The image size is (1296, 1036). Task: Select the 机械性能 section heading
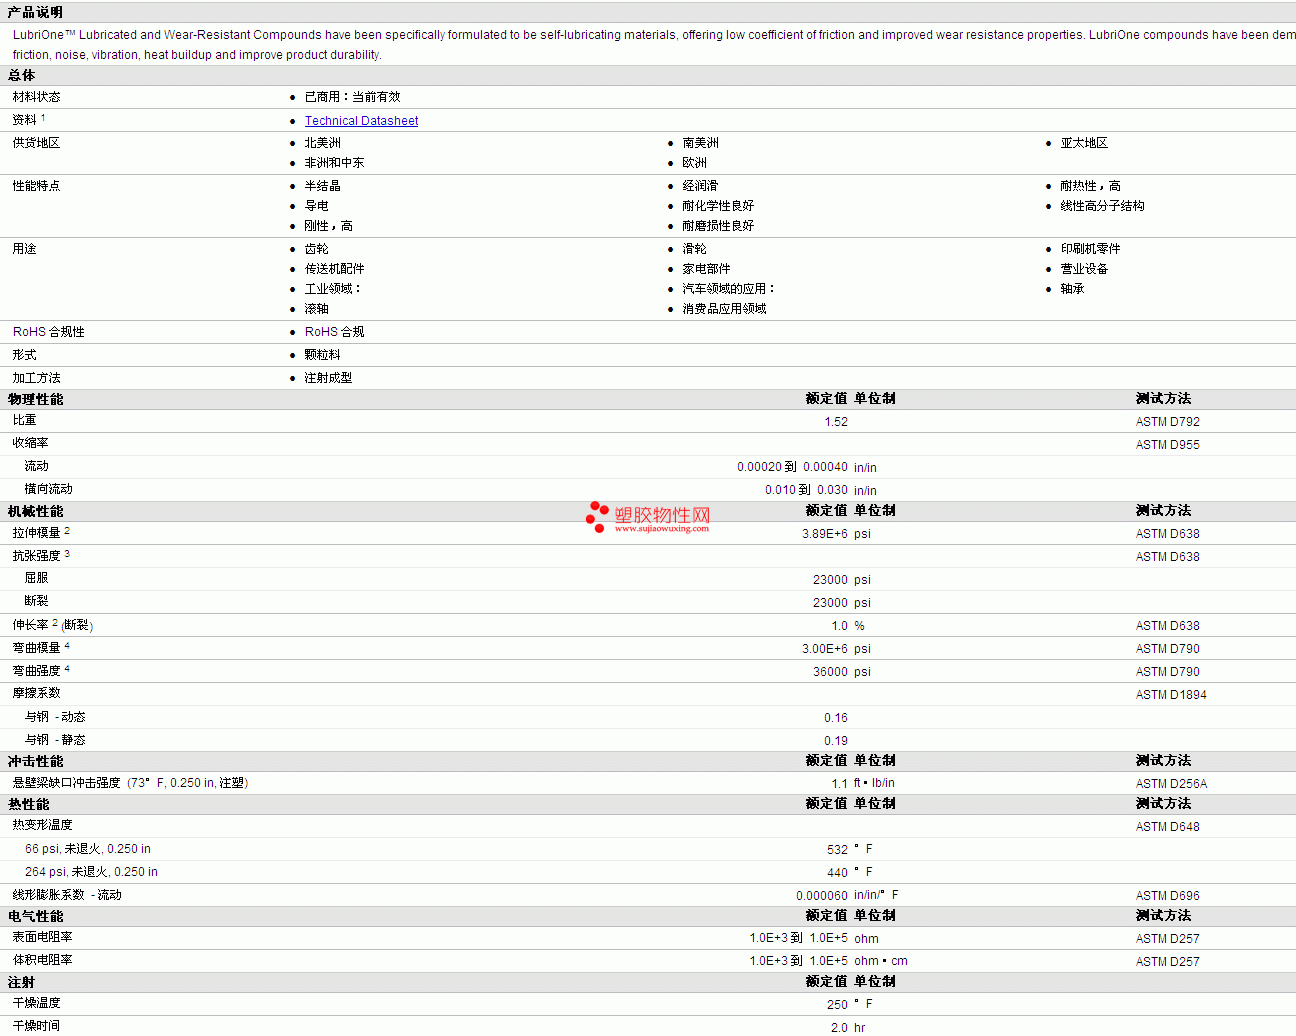(35, 511)
